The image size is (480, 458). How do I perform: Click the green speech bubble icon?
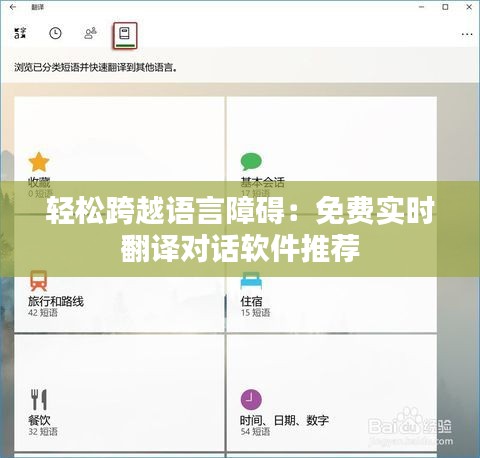point(251,162)
